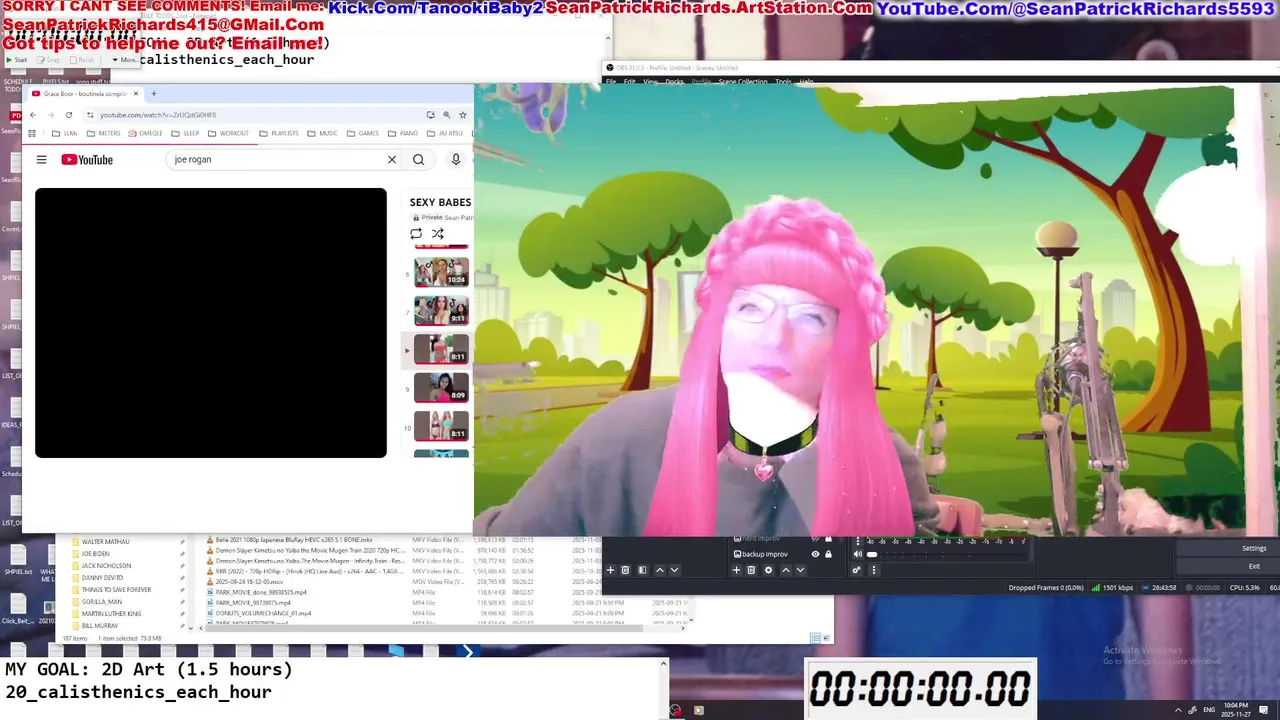Open the SLEEP bookmark folder
The height and width of the screenshot is (720, 1280).
185,133
